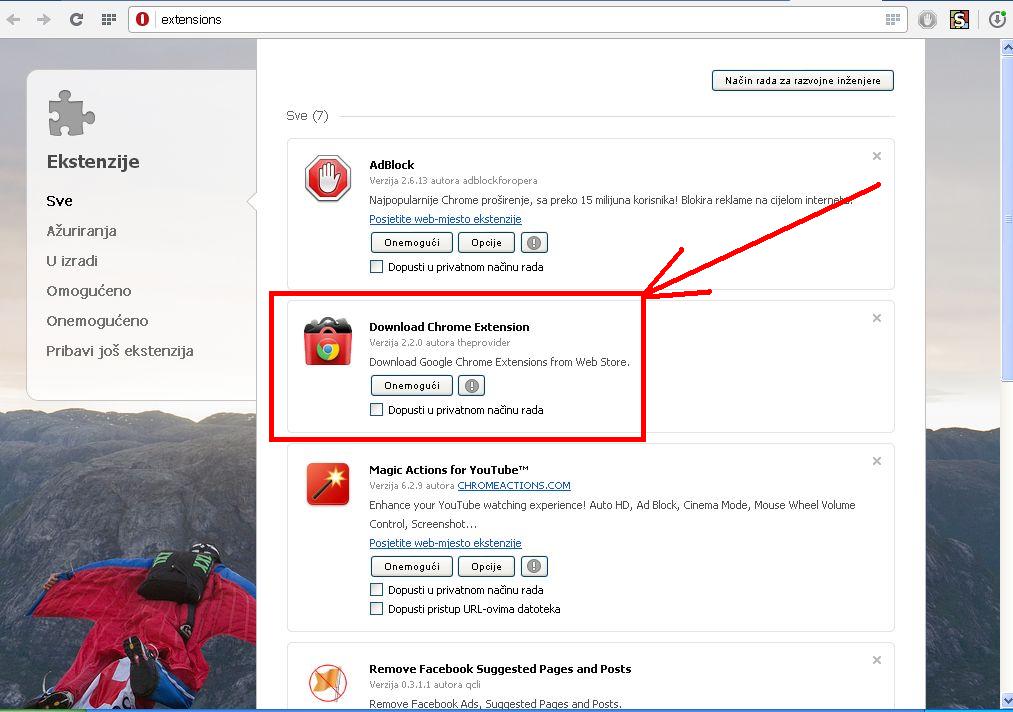Allow Magic Actions in private mode checkbox
Viewport: 1013px width, 712px height.
[x=376, y=589]
